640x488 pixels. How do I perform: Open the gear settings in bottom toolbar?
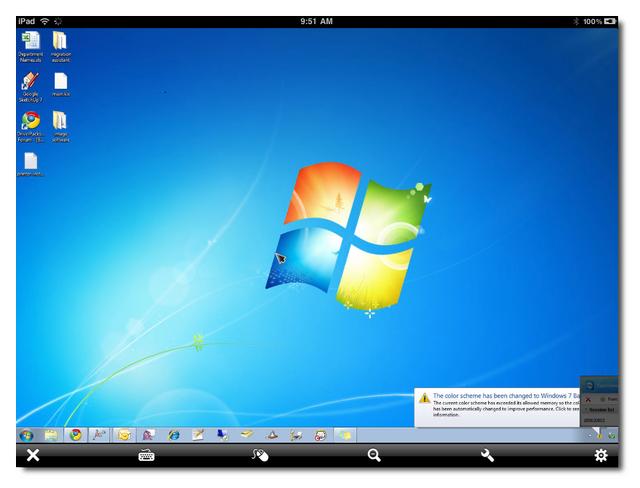click(601, 455)
